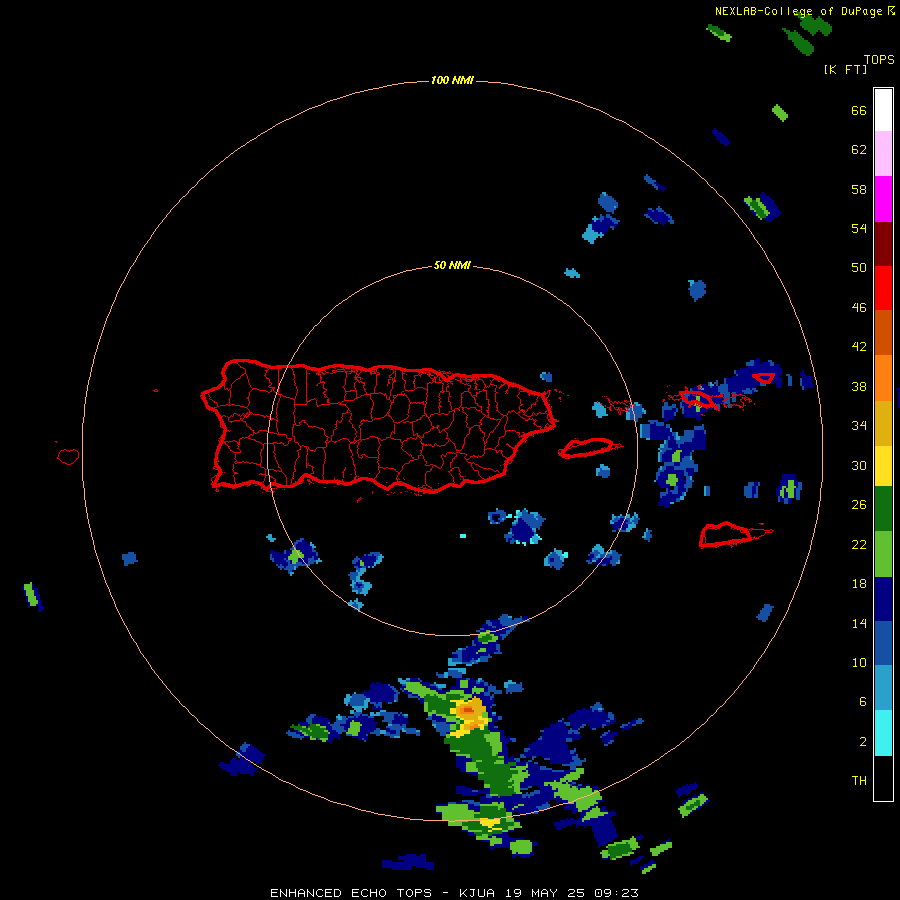Image resolution: width=900 pixels, height=900 pixels.
Task: Select the "58" legend value
Action: [x=859, y=189]
